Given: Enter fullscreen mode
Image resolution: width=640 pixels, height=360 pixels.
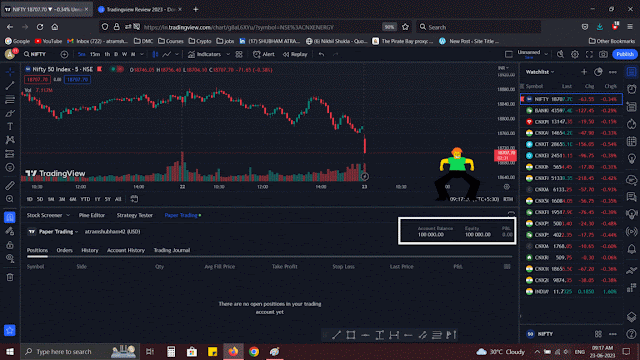Looking at the screenshot, I should tap(589, 54).
